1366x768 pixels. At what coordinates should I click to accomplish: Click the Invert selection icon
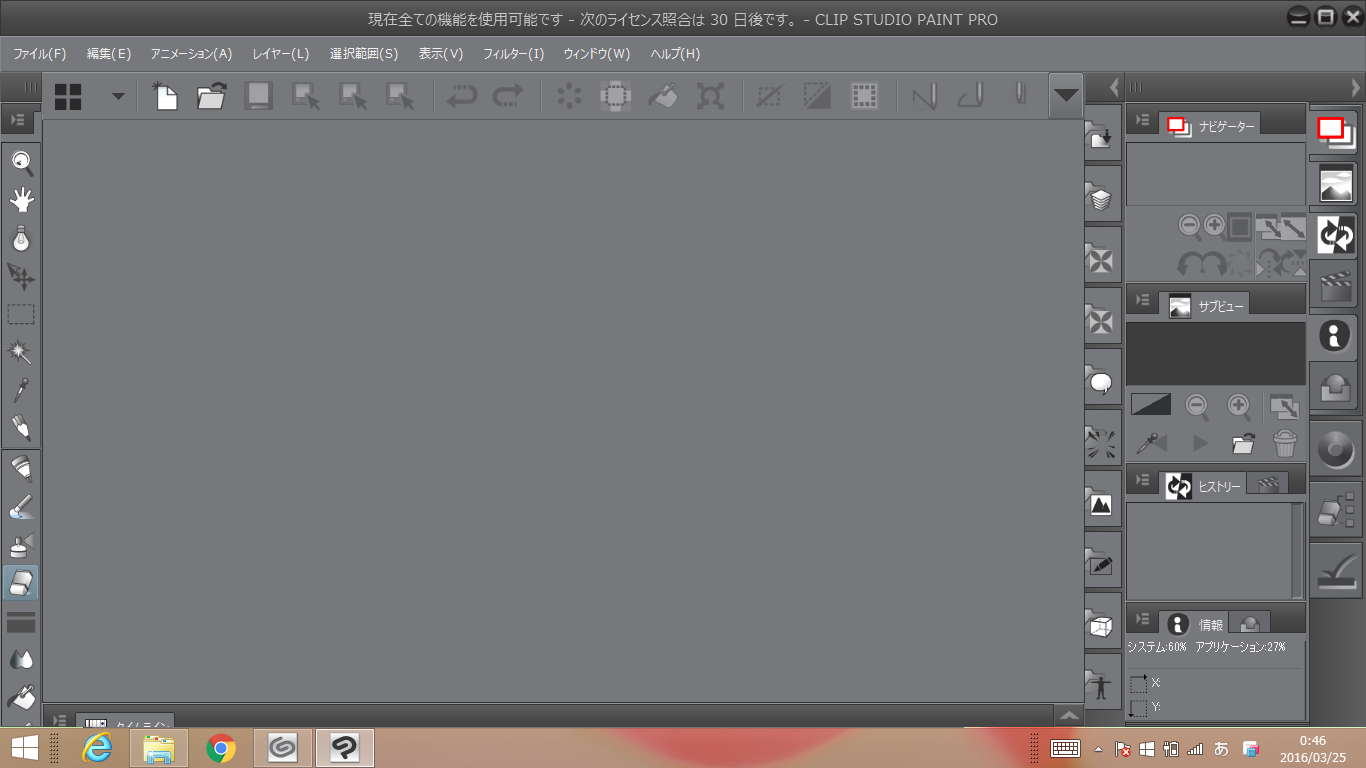[x=816, y=96]
